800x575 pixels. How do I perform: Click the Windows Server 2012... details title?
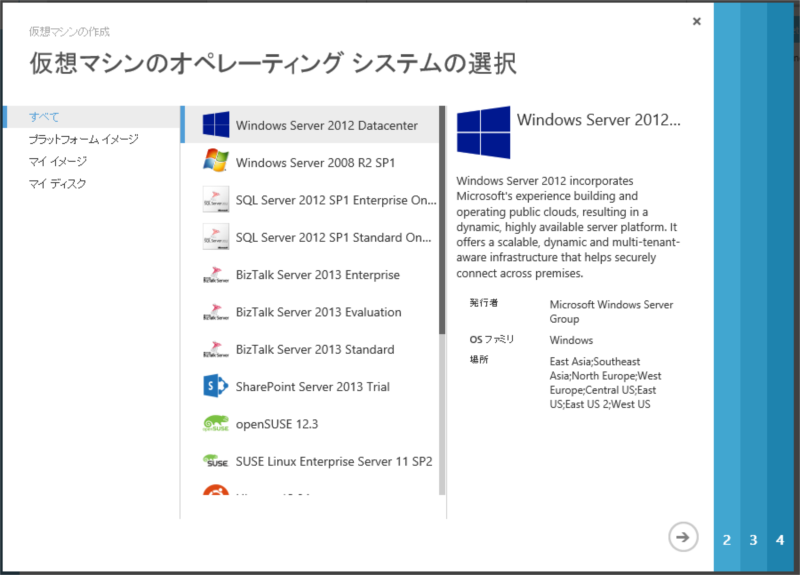(x=598, y=119)
